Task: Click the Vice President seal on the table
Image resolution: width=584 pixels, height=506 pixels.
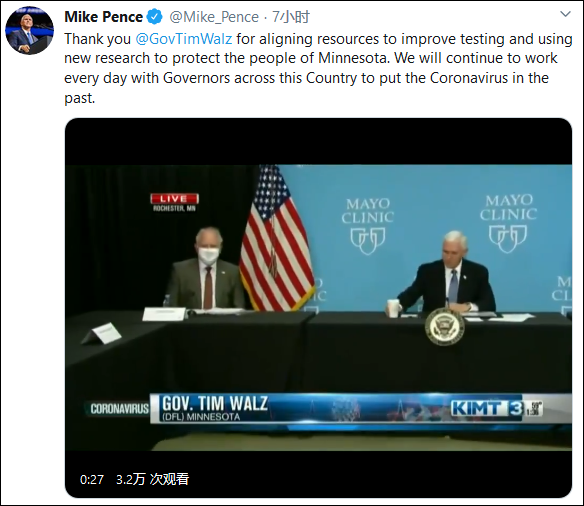Action: (x=445, y=327)
